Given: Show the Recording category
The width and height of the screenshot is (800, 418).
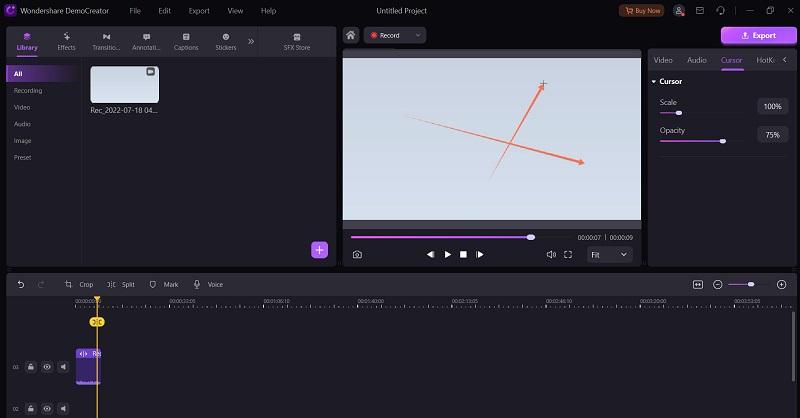Looking at the screenshot, I should 28,90.
